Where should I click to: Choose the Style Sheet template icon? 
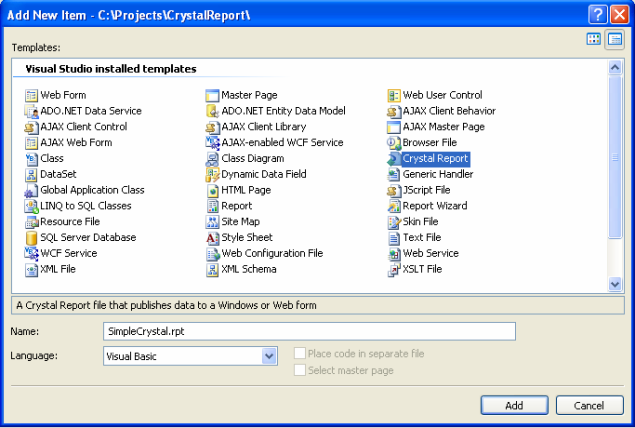(x=212, y=238)
